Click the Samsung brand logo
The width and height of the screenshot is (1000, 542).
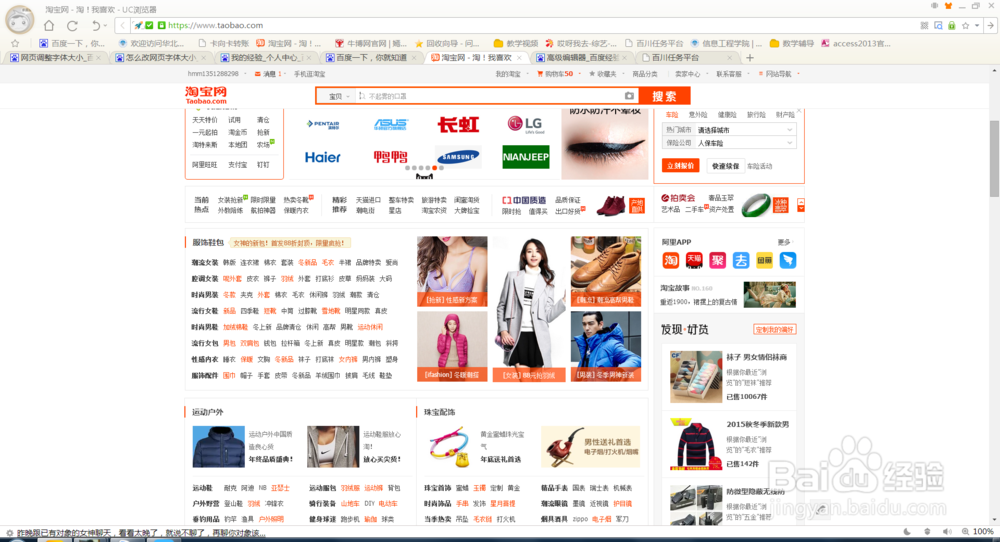click(x=458, y=156)
